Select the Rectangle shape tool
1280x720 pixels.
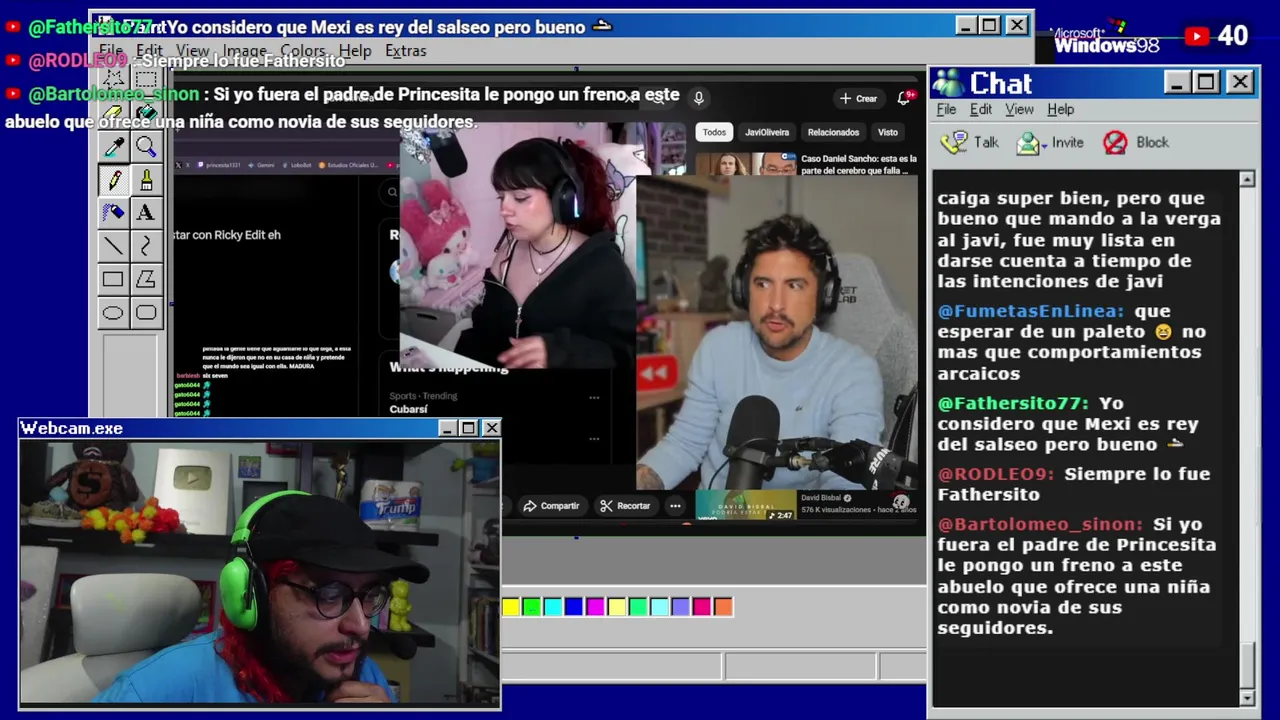click(x=114, y=280)
